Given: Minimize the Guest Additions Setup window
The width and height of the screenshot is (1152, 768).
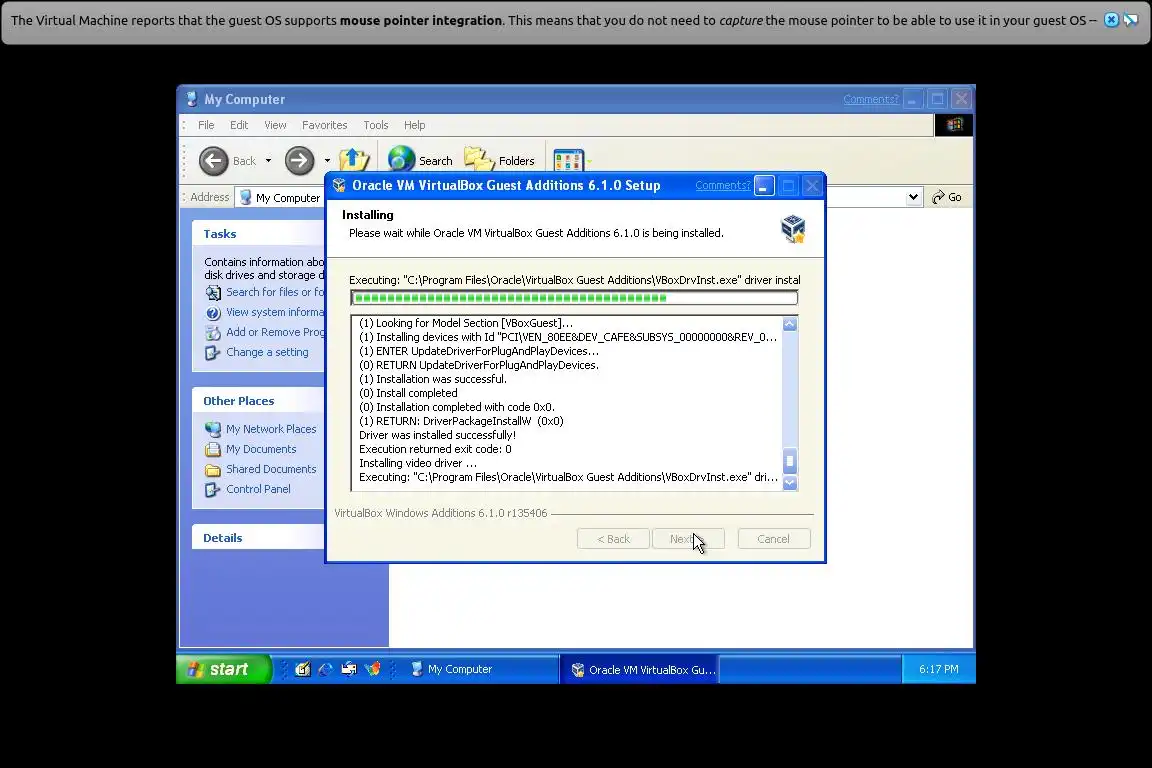Looking at the screenshot, I should [764, 186].
